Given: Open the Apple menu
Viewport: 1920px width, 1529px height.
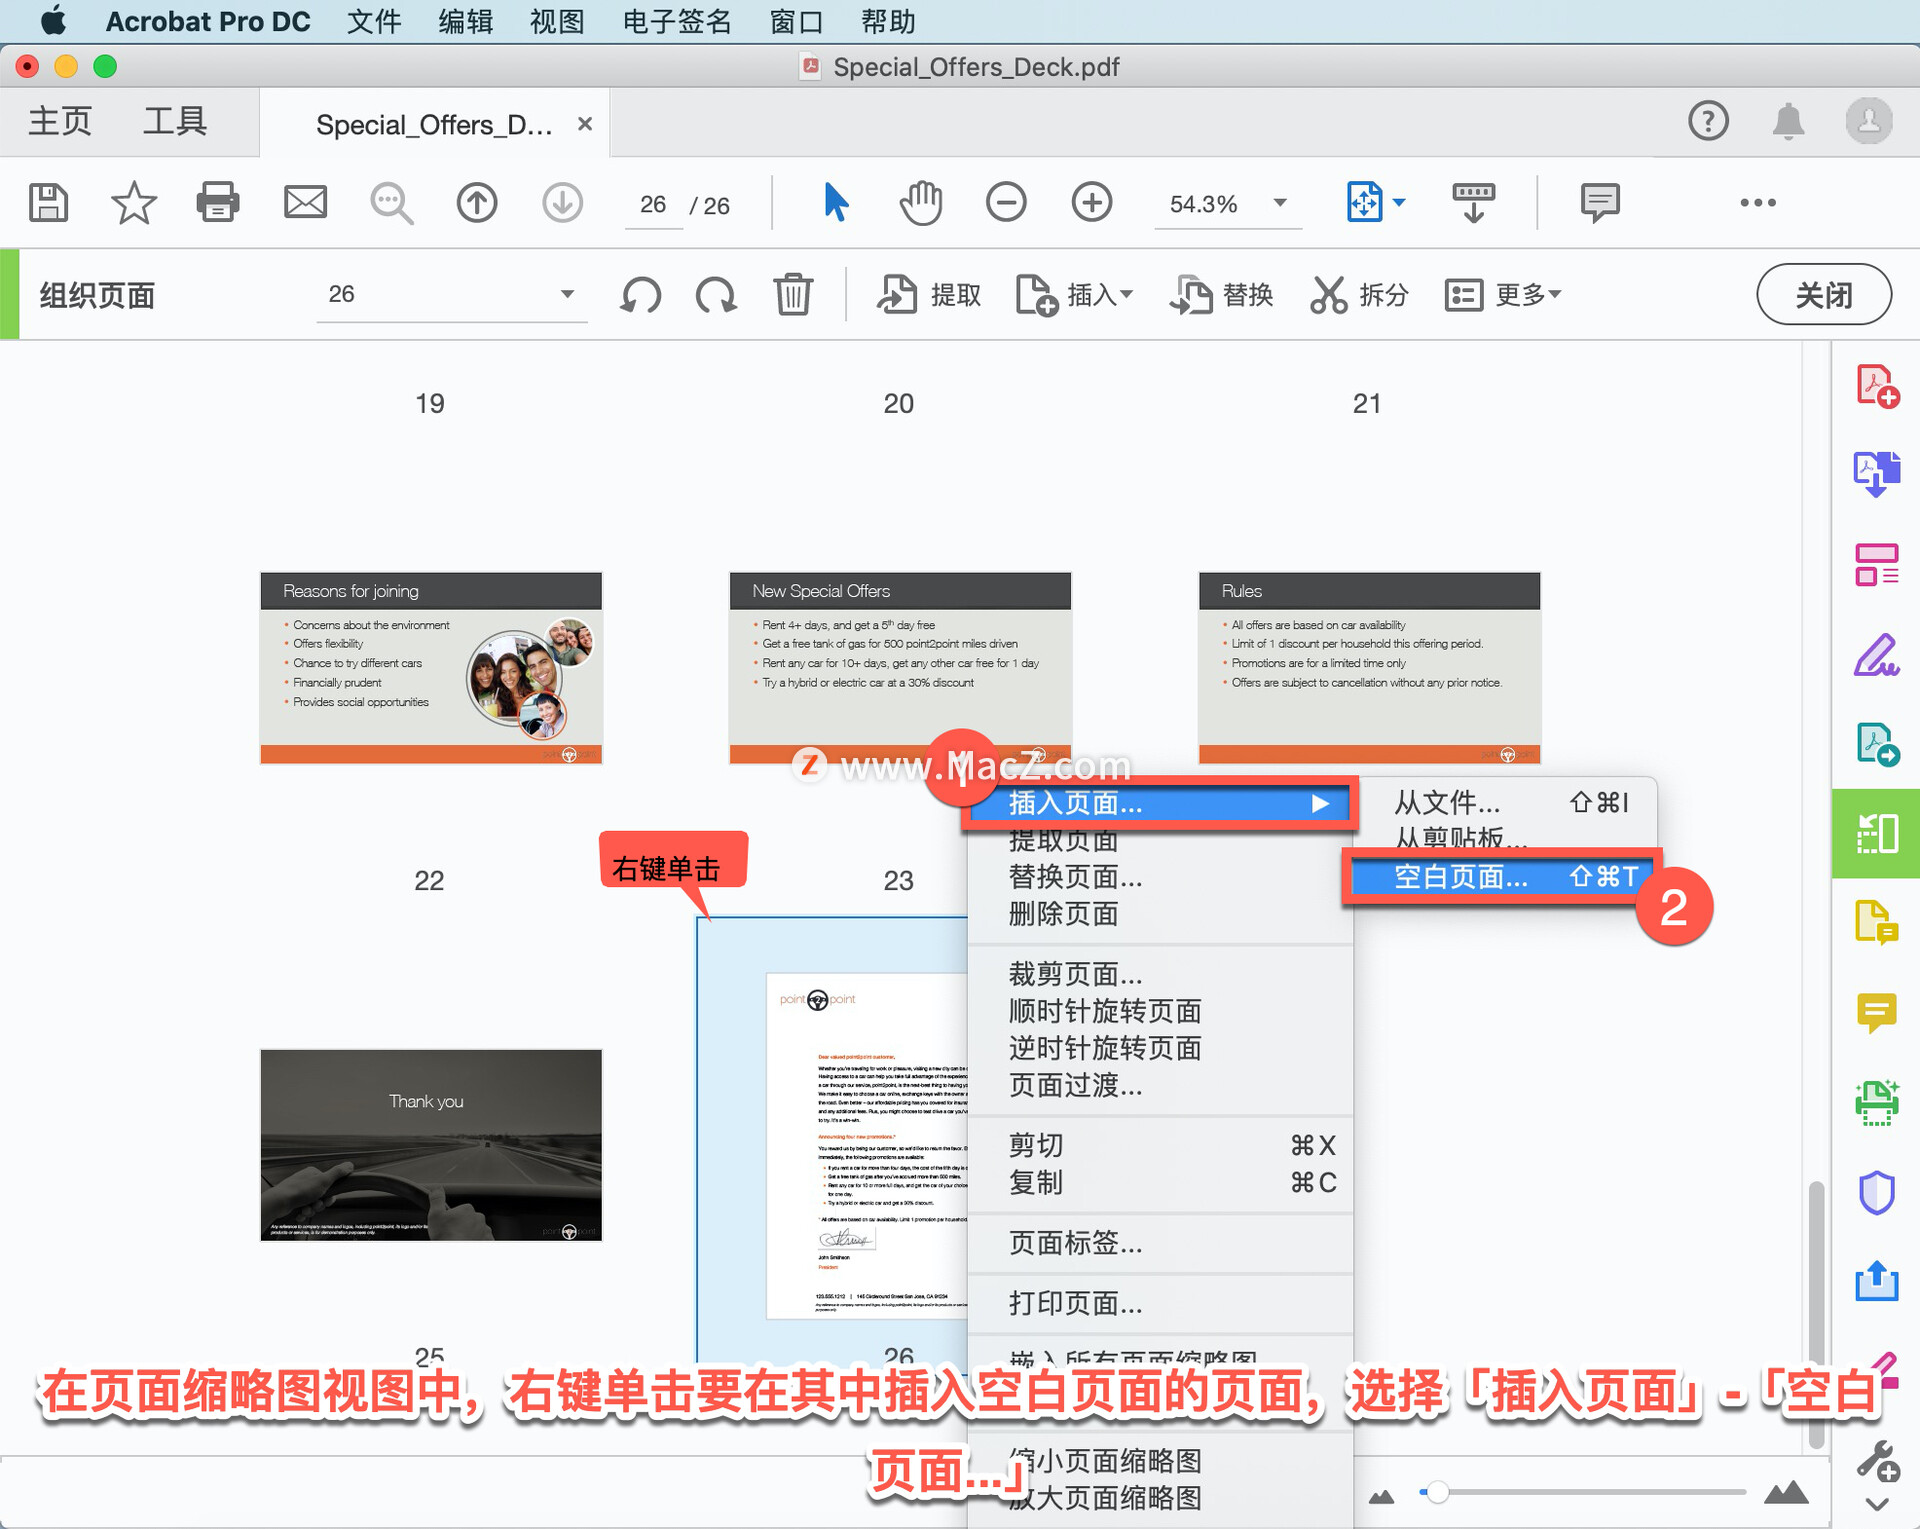Looking at the screenshot, I should (53, 21).
